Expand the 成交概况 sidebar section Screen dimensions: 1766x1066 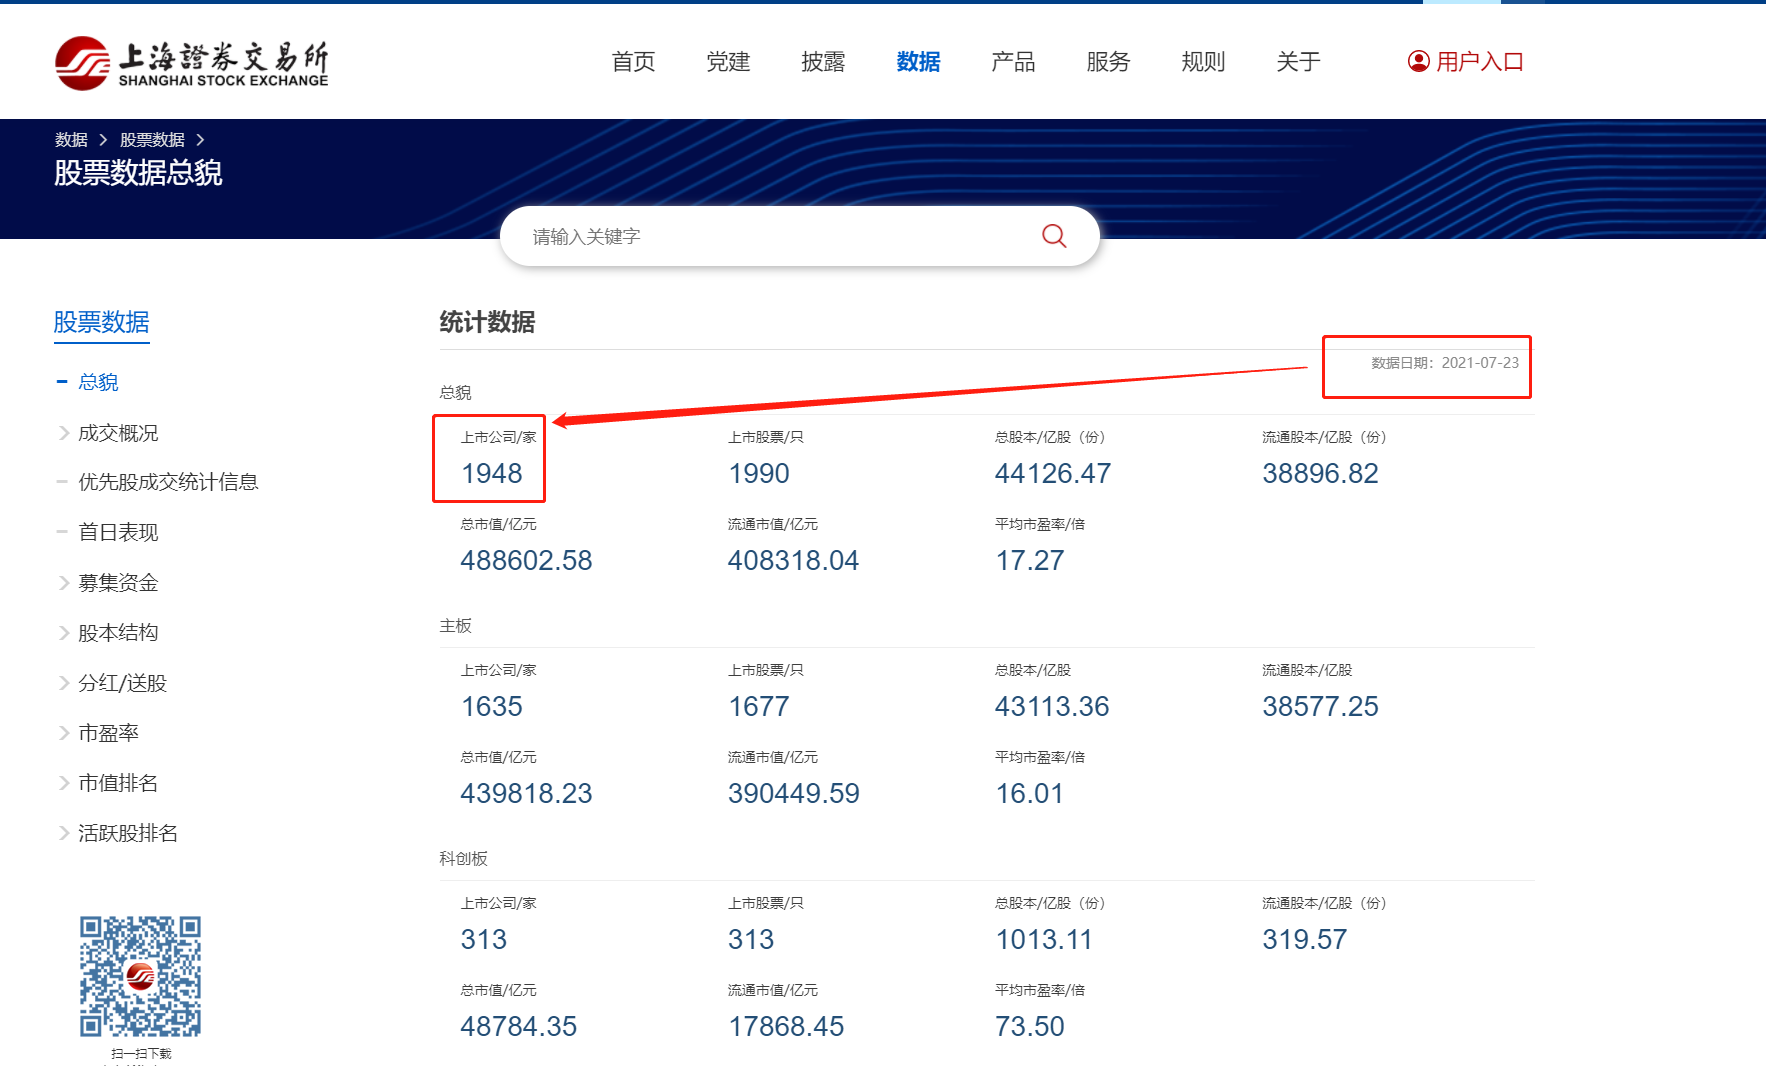click(x=117, y=432)
